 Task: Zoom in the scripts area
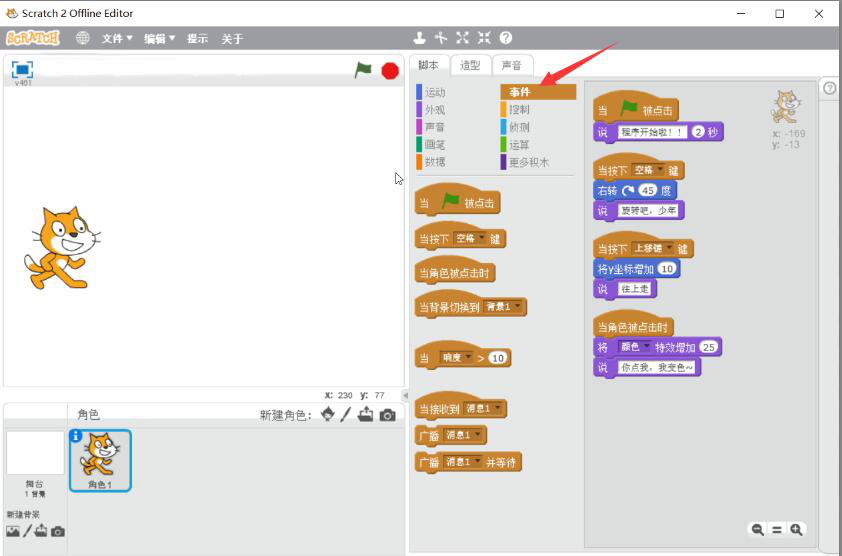coord(796,530)
